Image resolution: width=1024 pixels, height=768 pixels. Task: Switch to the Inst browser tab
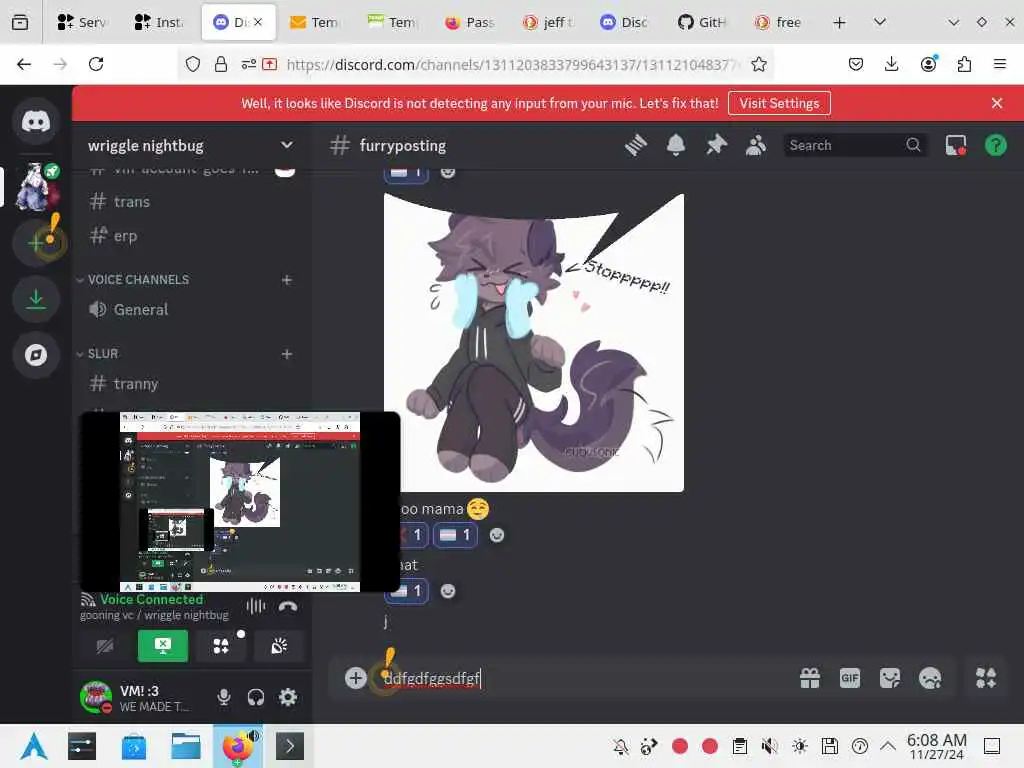[159, 22]
